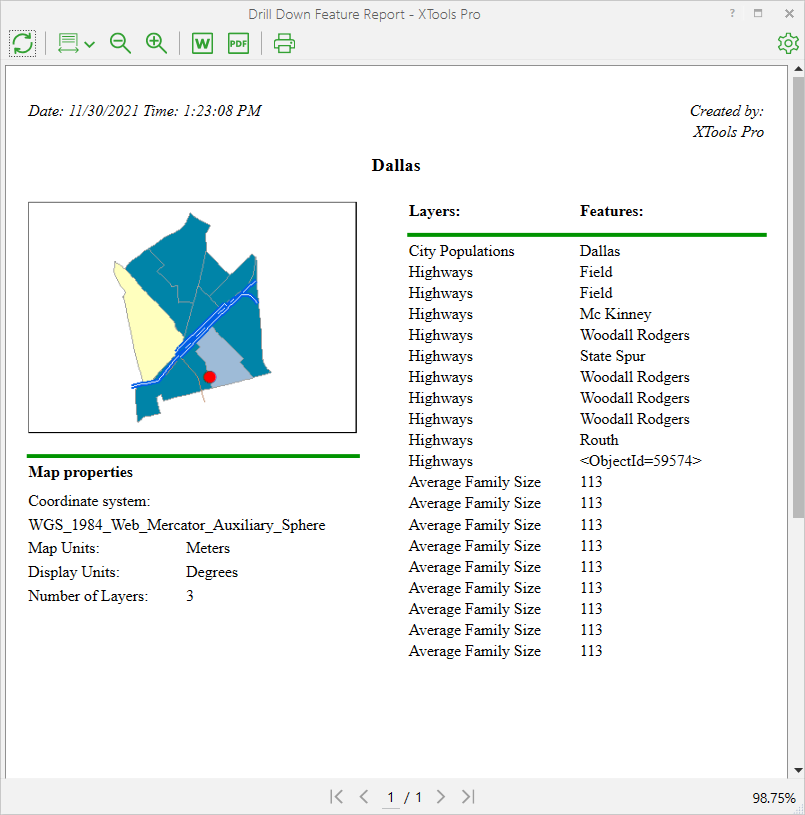The width and height of the screenshot is (805, 815).
Task: Click the red point on map
Action: tap(209, 377)
